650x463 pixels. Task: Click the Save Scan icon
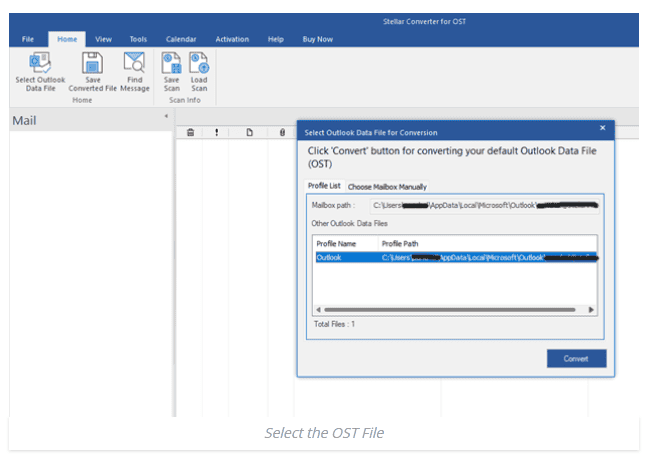click(172, 63)
